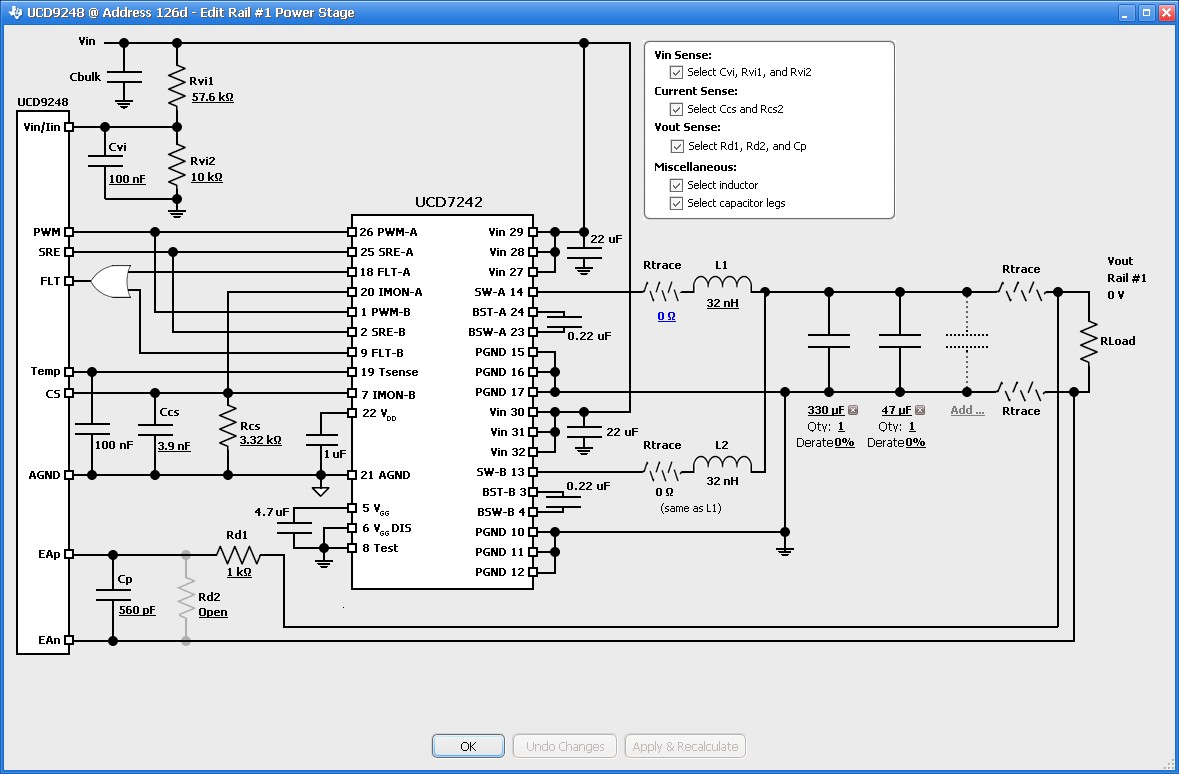Edit Qty value of 47 µF capacitor
1179x774 pixels.
[912, 426]
